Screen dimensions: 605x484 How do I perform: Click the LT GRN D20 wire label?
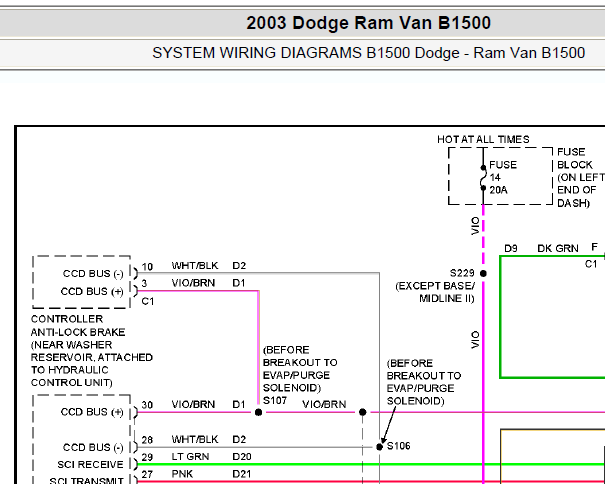[211, 457]
